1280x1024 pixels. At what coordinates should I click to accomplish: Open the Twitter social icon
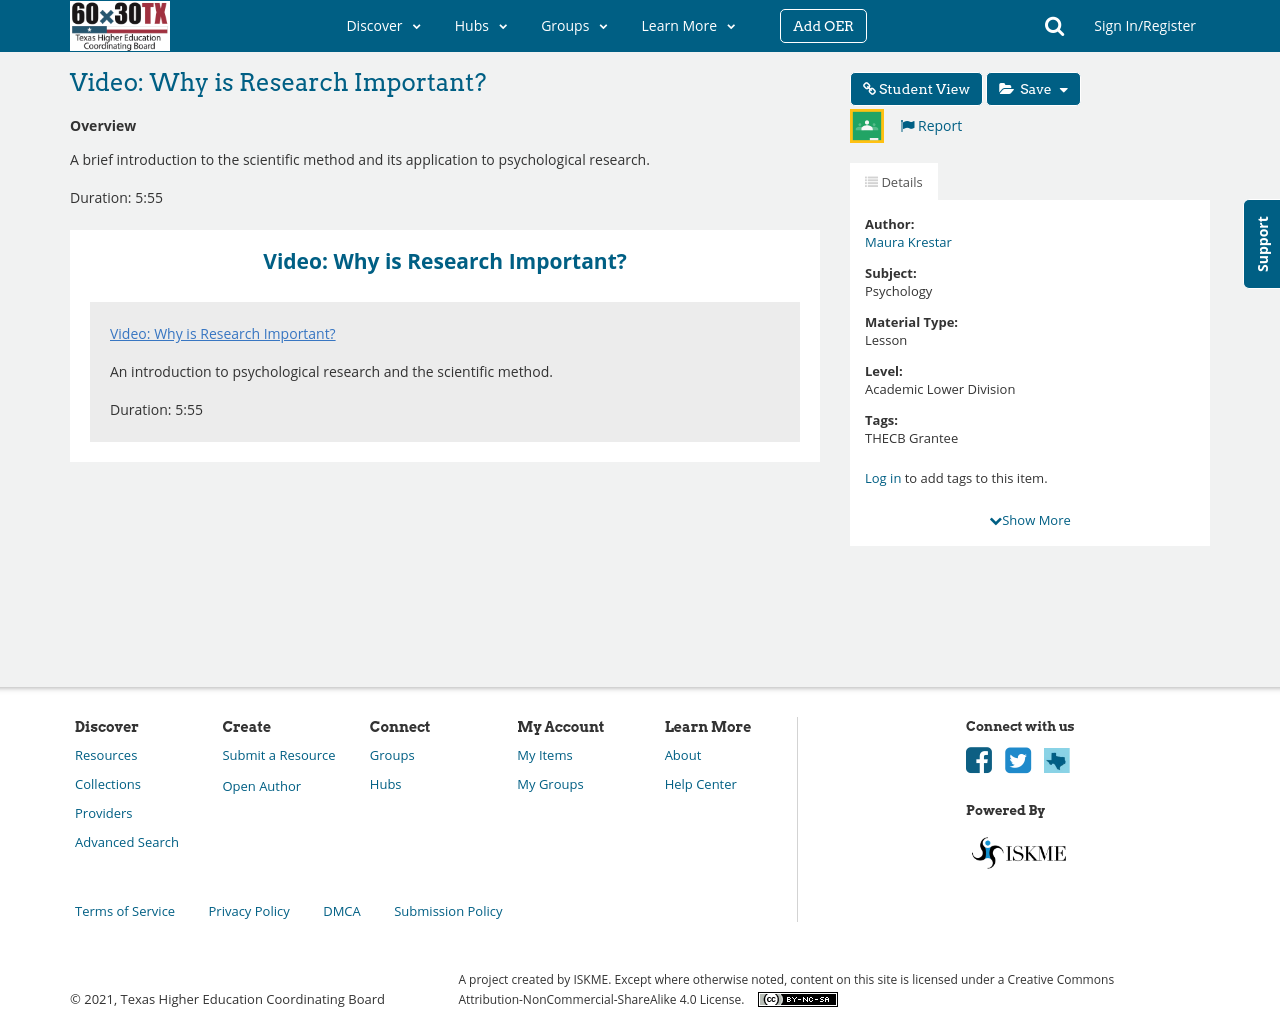(1018, 760)
